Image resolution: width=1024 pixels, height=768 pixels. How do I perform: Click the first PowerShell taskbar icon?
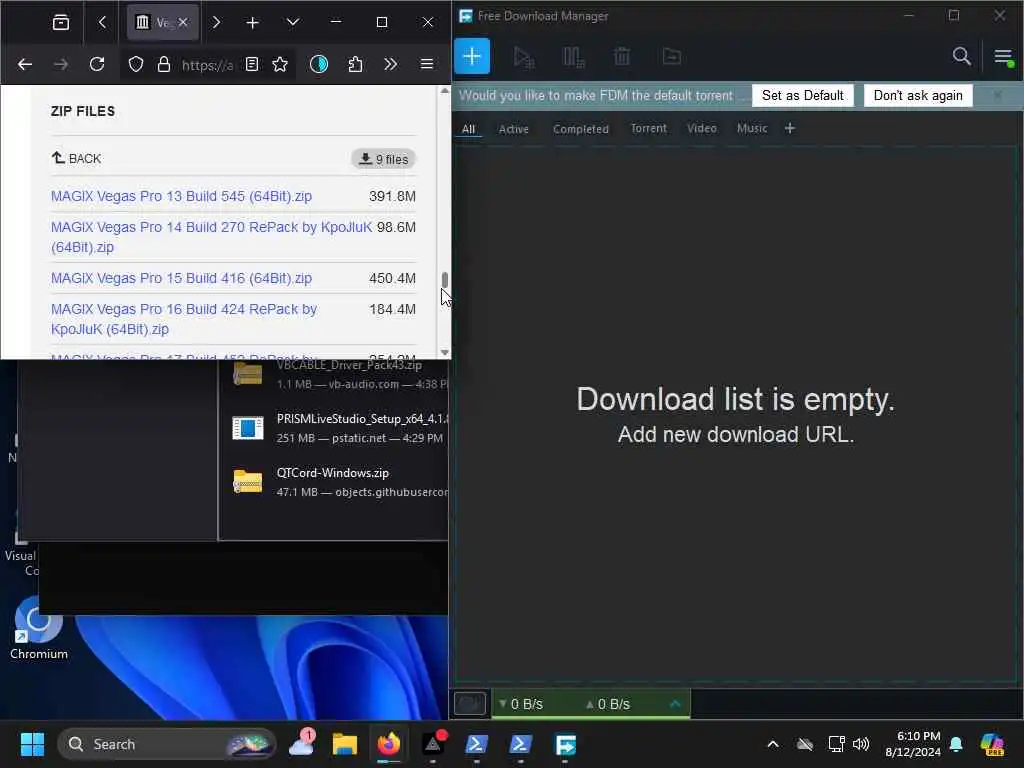[476, 744]
